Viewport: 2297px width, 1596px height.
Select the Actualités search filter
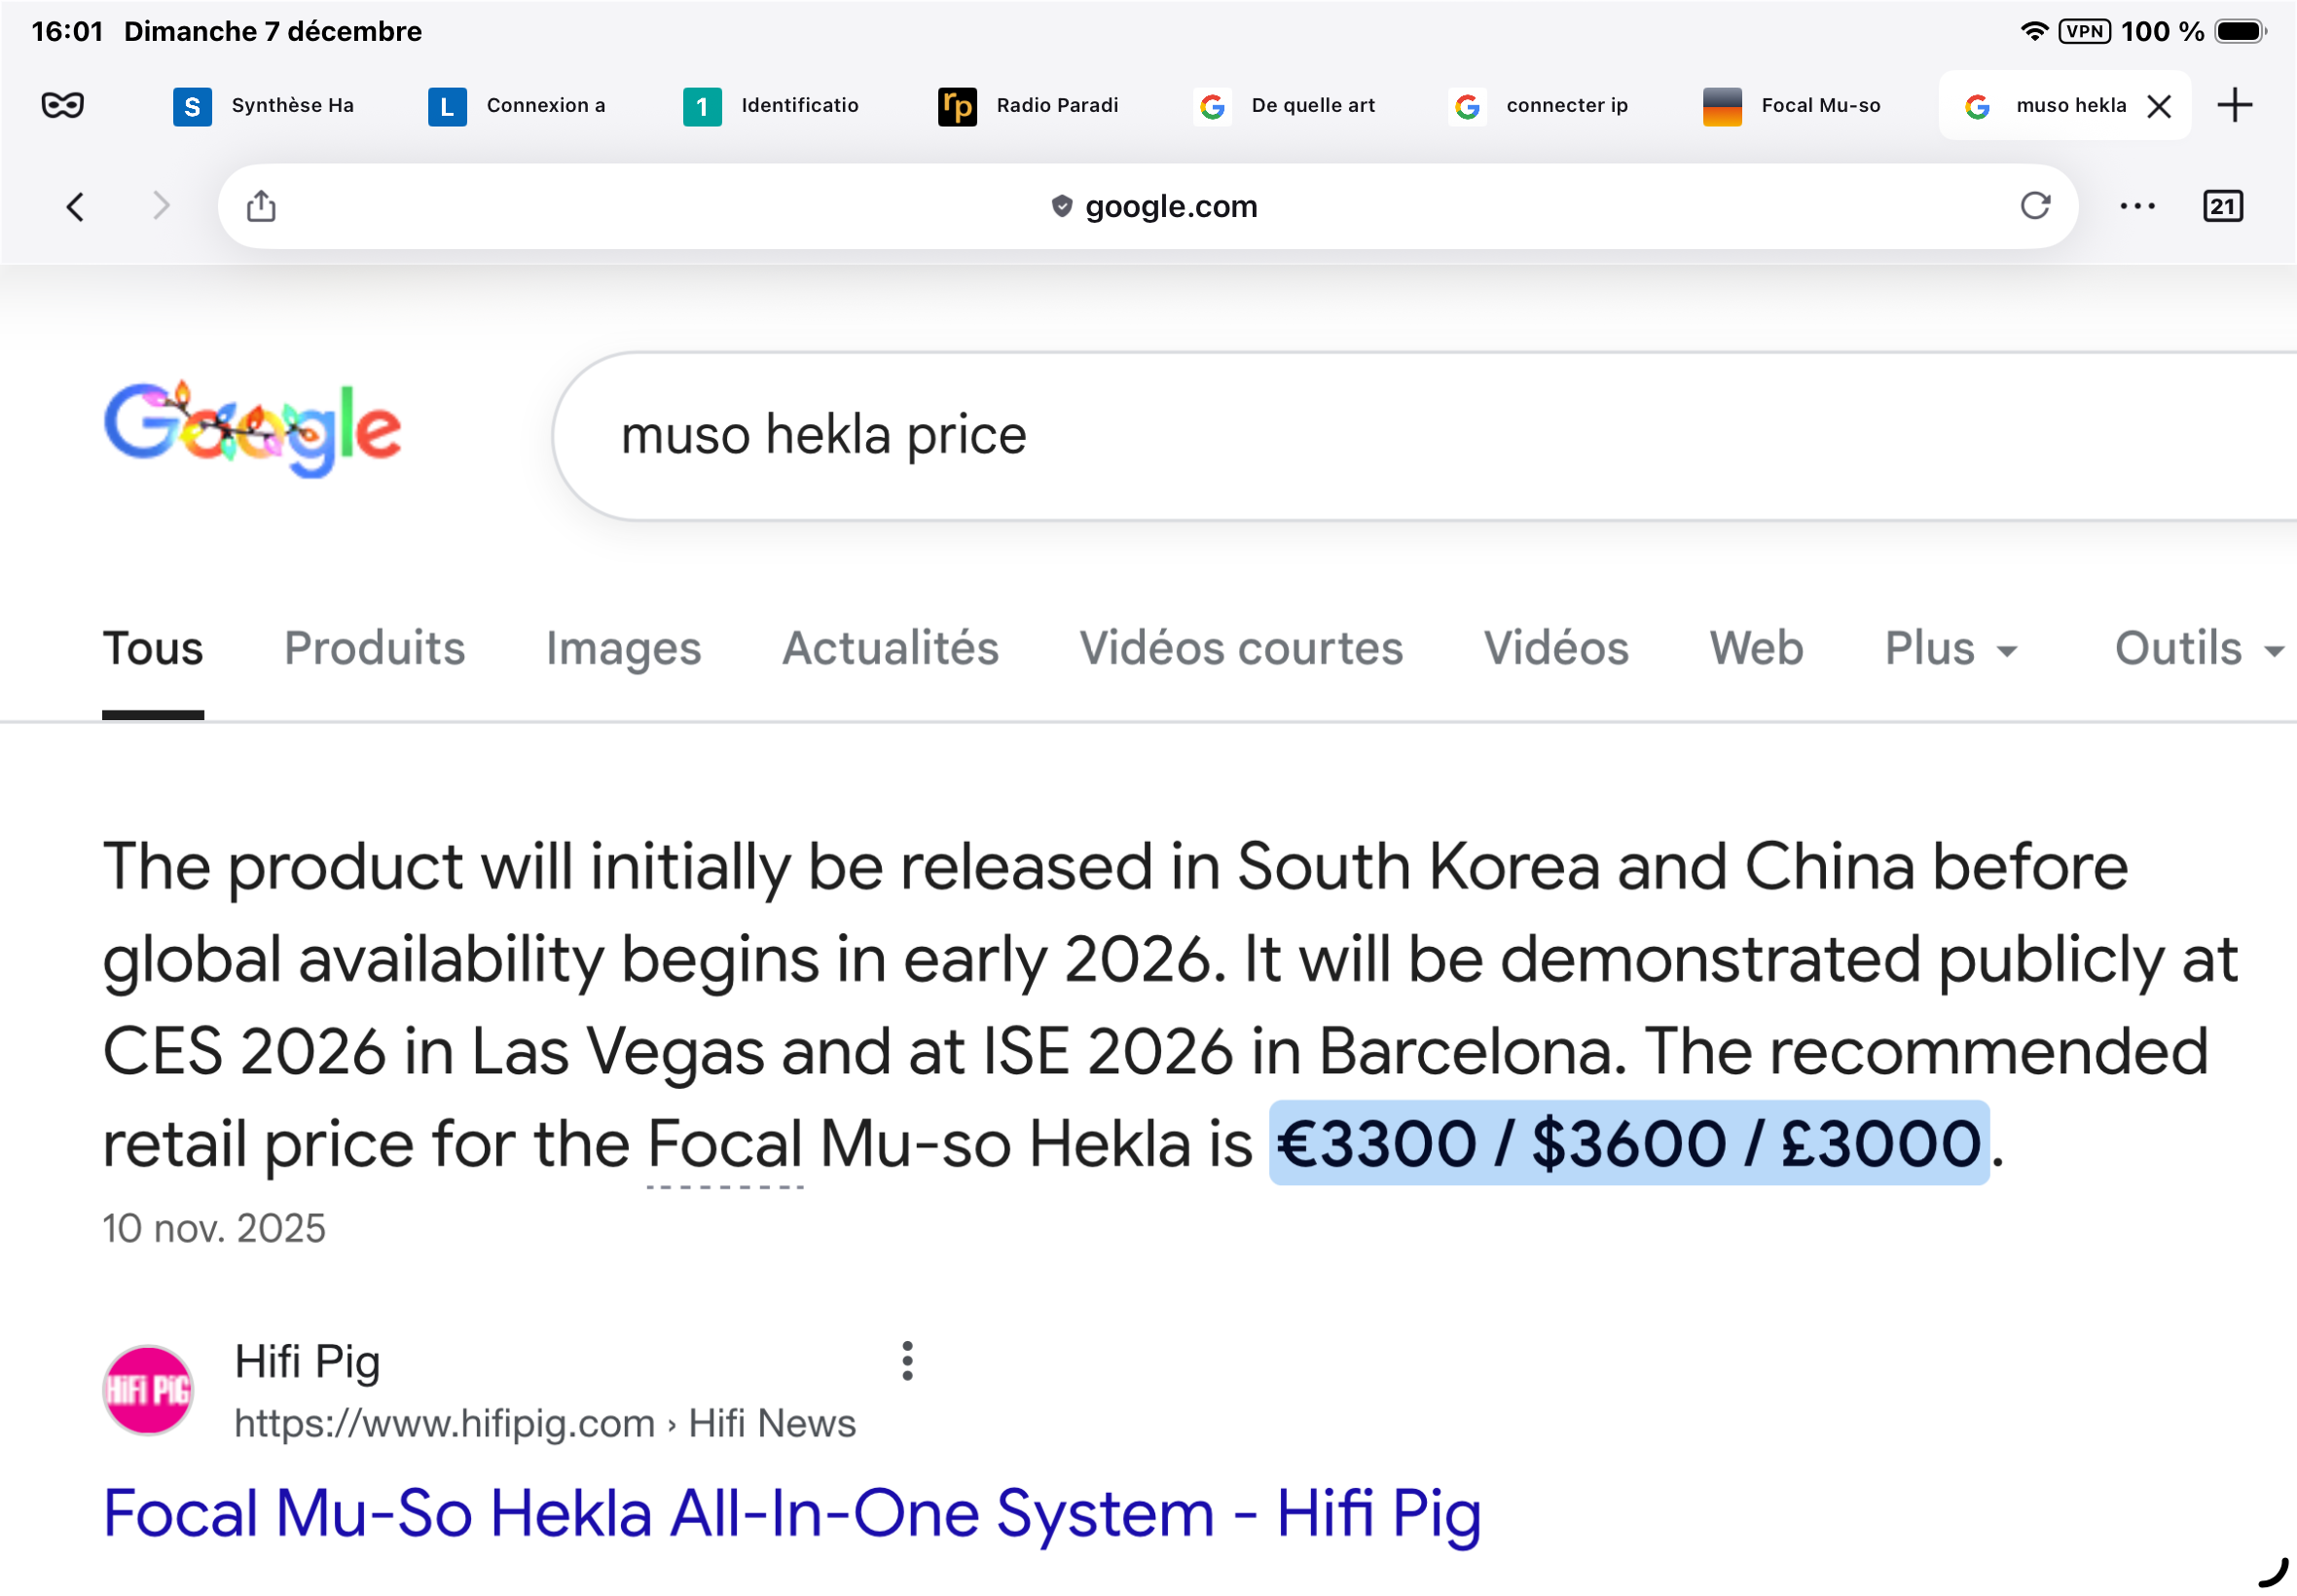pyautogui.click(x=890, y=648)
